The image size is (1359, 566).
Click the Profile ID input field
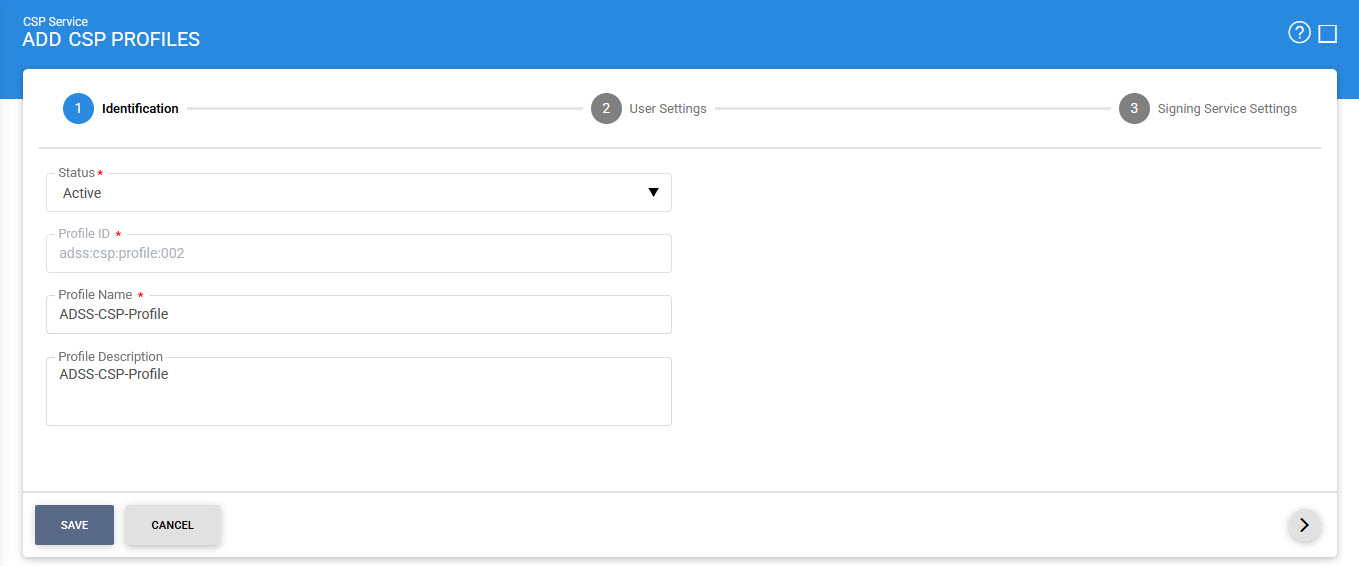pyautogui.click(x=358, y=254)
